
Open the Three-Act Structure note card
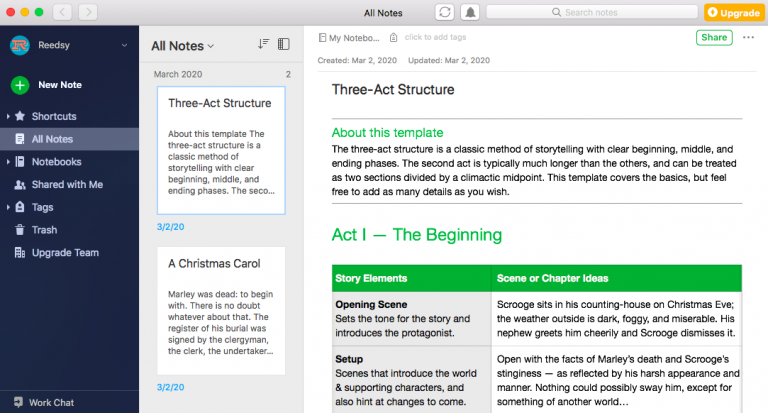pyautogui.click(x=221, y=150)
